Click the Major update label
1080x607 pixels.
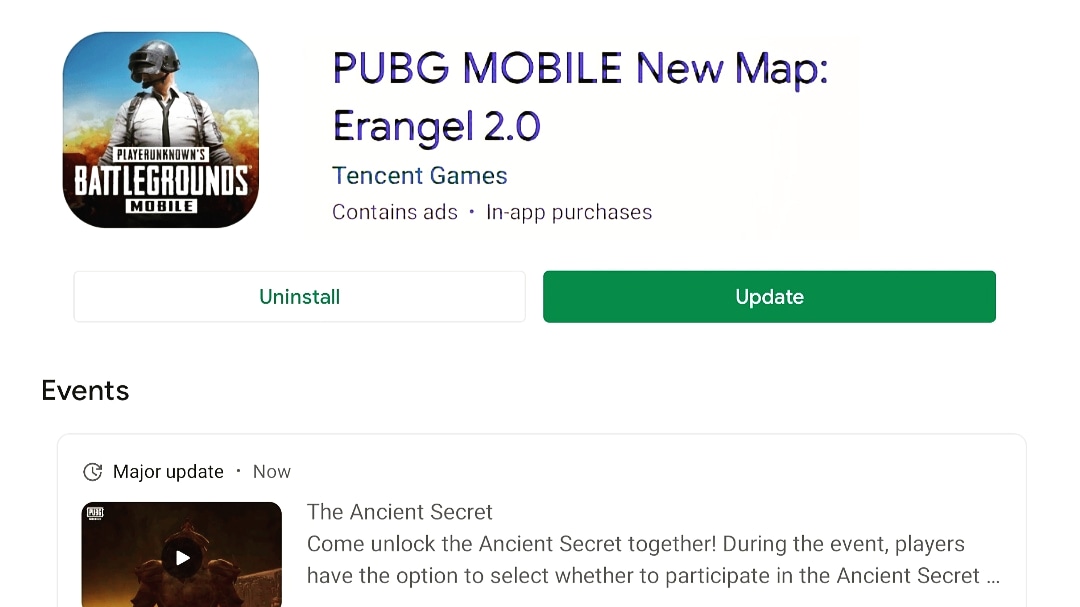[x=168, y=472]
